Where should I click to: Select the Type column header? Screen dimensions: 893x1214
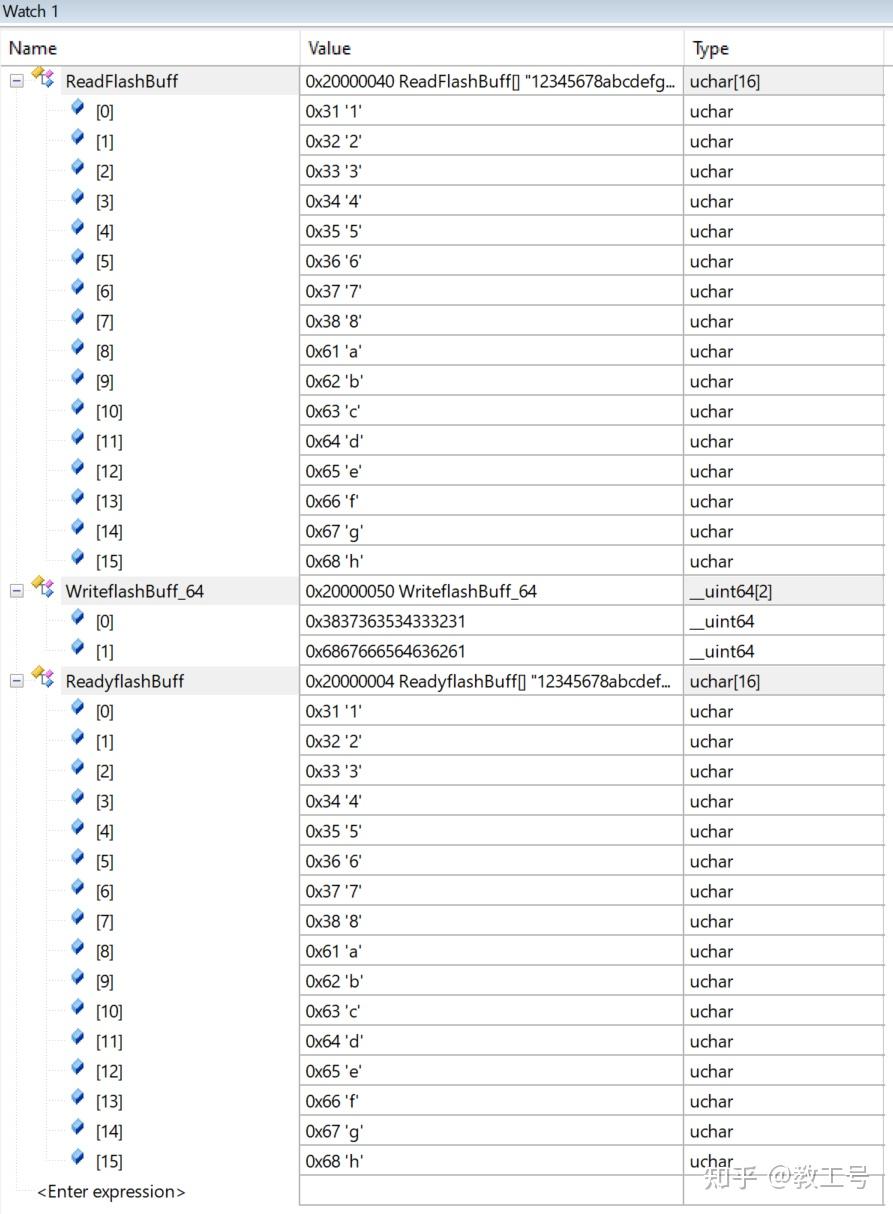click(788, 48)
